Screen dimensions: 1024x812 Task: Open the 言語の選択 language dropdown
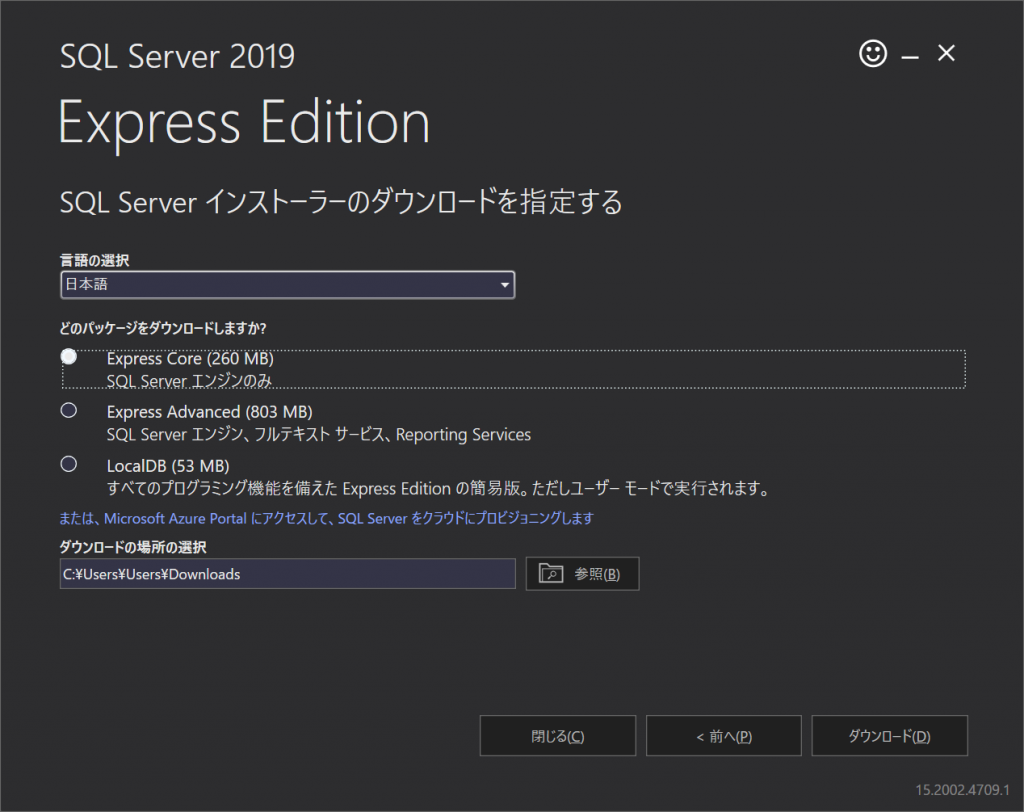(287, 285)
